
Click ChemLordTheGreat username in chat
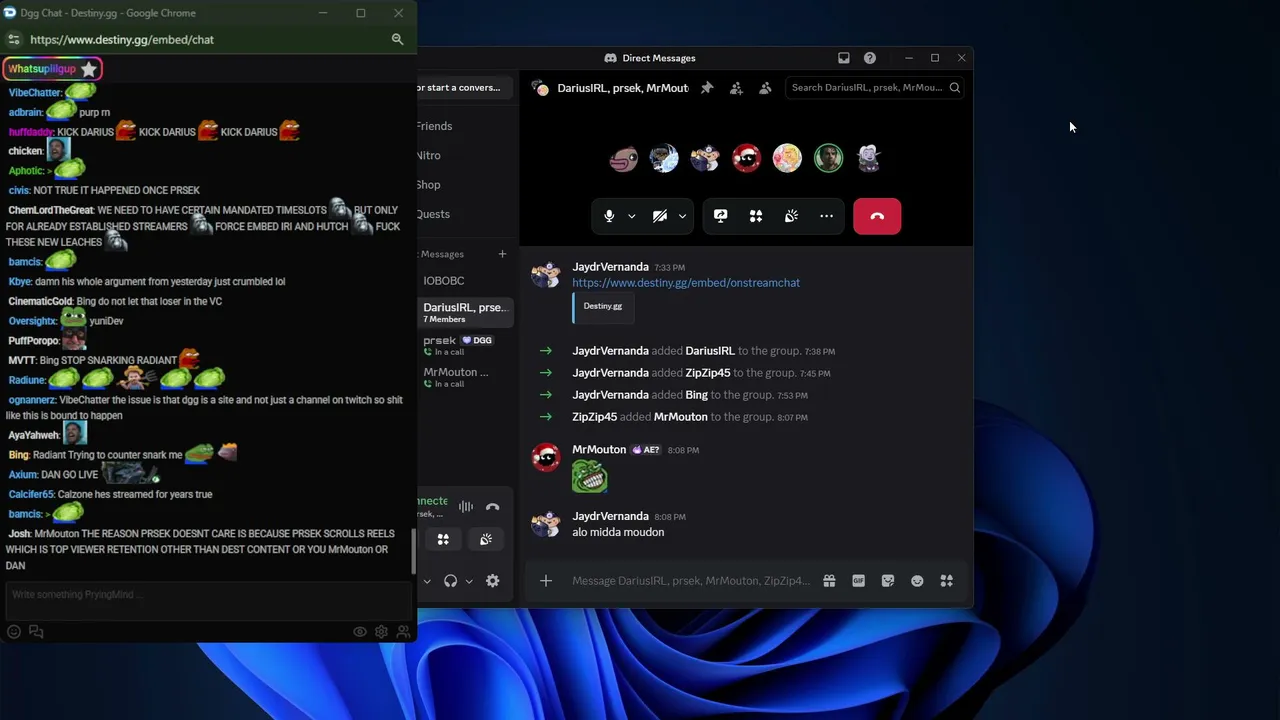pos(51,211)
